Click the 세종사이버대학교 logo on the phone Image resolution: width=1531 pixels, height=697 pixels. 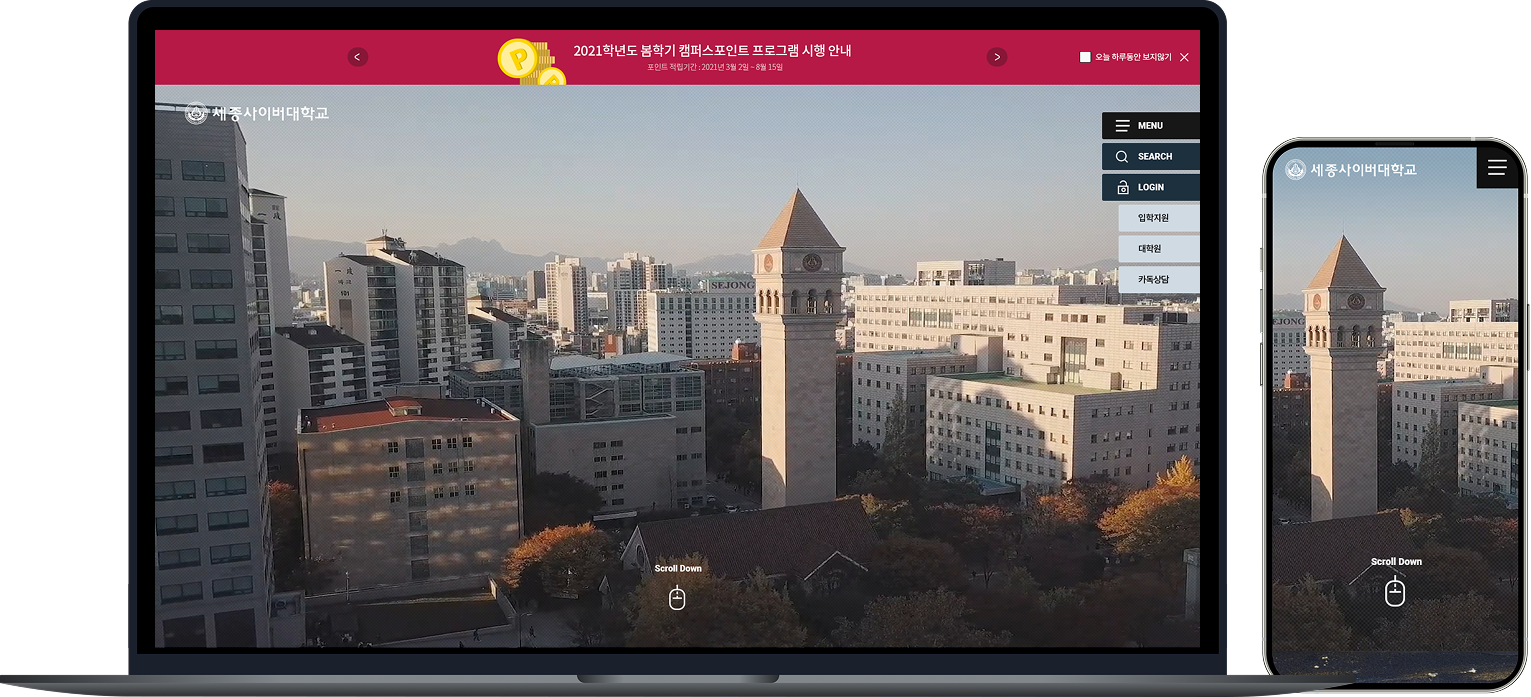click(1351, 170)
